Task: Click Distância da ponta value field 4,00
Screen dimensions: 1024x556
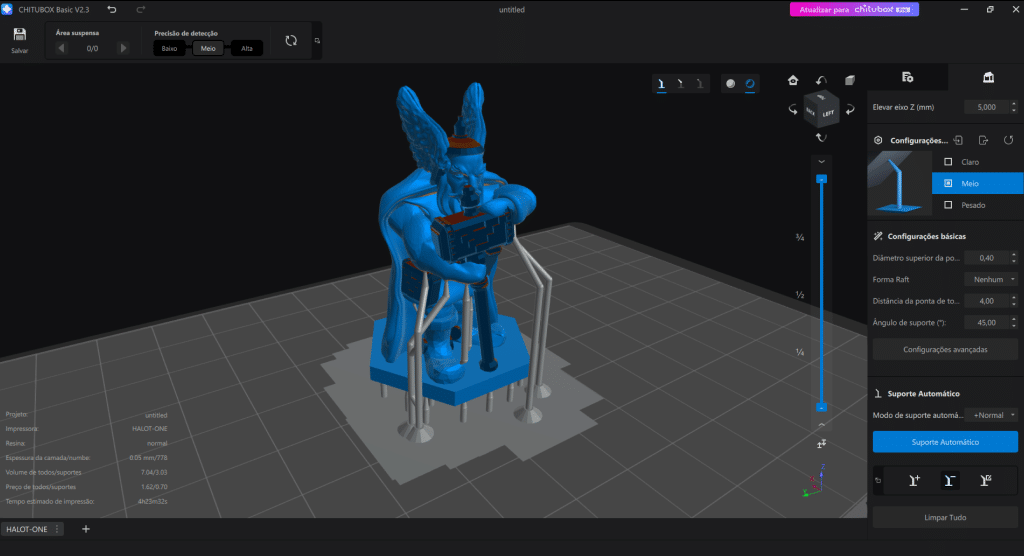Action: pos(987,301)
